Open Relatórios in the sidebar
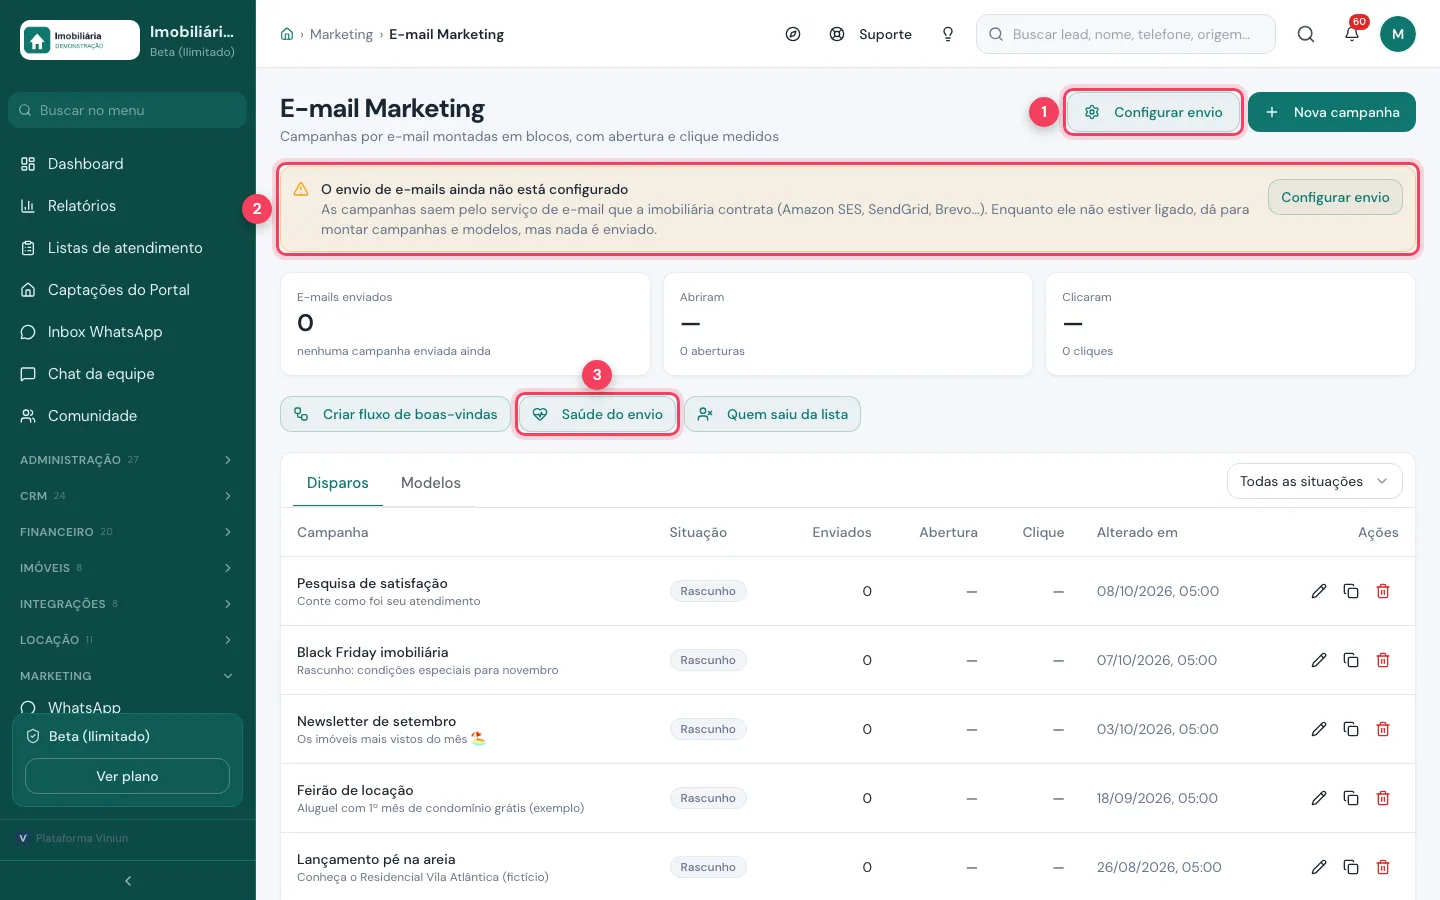 [127, 206]
